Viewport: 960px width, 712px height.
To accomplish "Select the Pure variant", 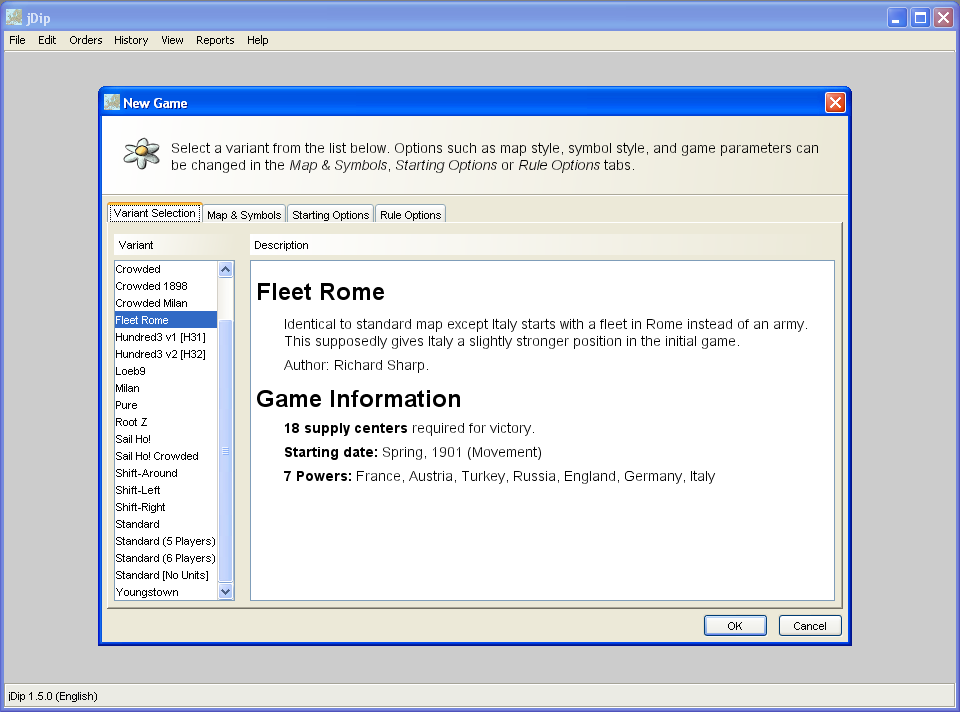I will point(165,405).
